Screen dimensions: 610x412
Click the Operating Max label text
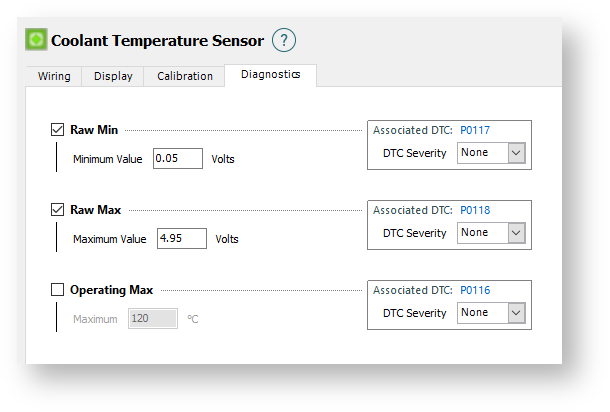coord(111,290)
